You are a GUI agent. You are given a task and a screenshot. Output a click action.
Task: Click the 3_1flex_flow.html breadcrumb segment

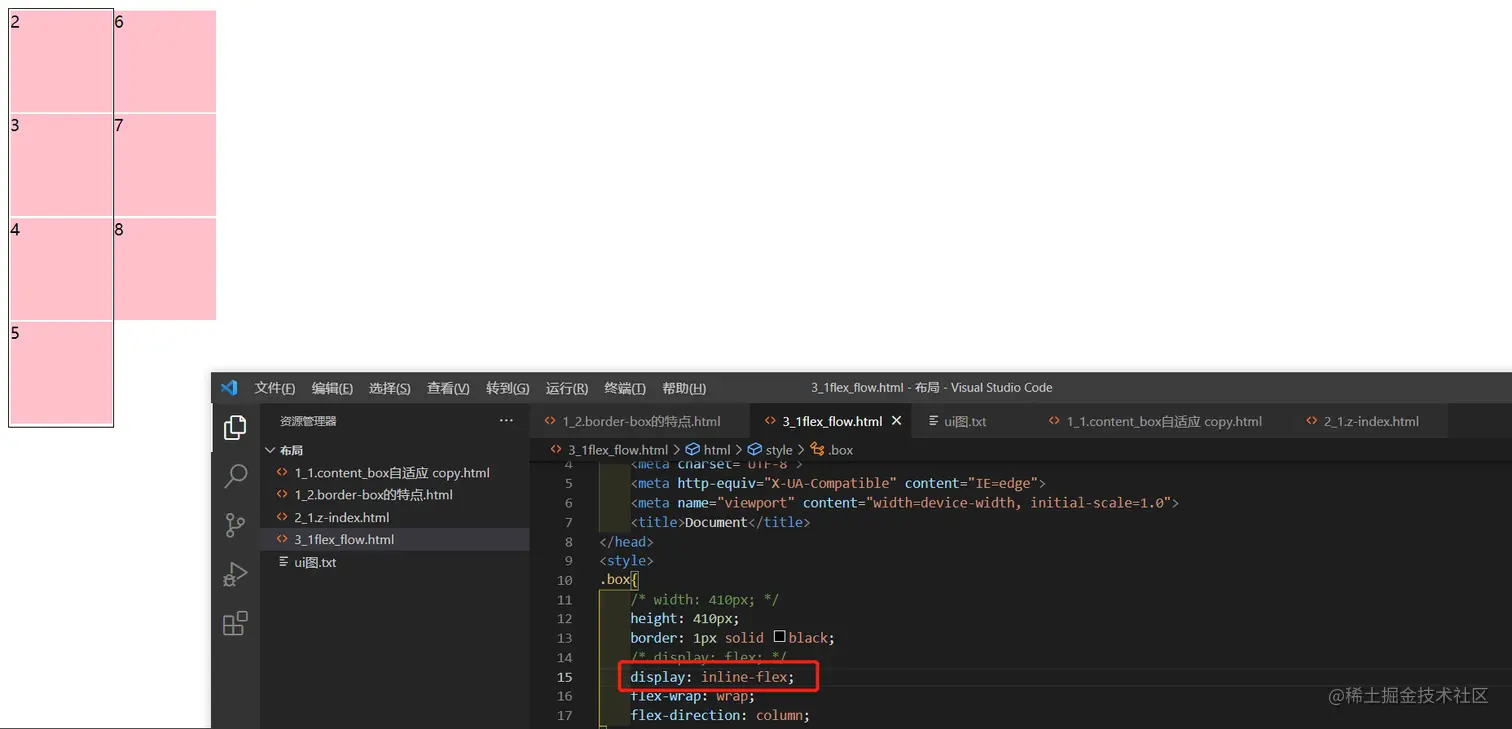pos(610,450)
